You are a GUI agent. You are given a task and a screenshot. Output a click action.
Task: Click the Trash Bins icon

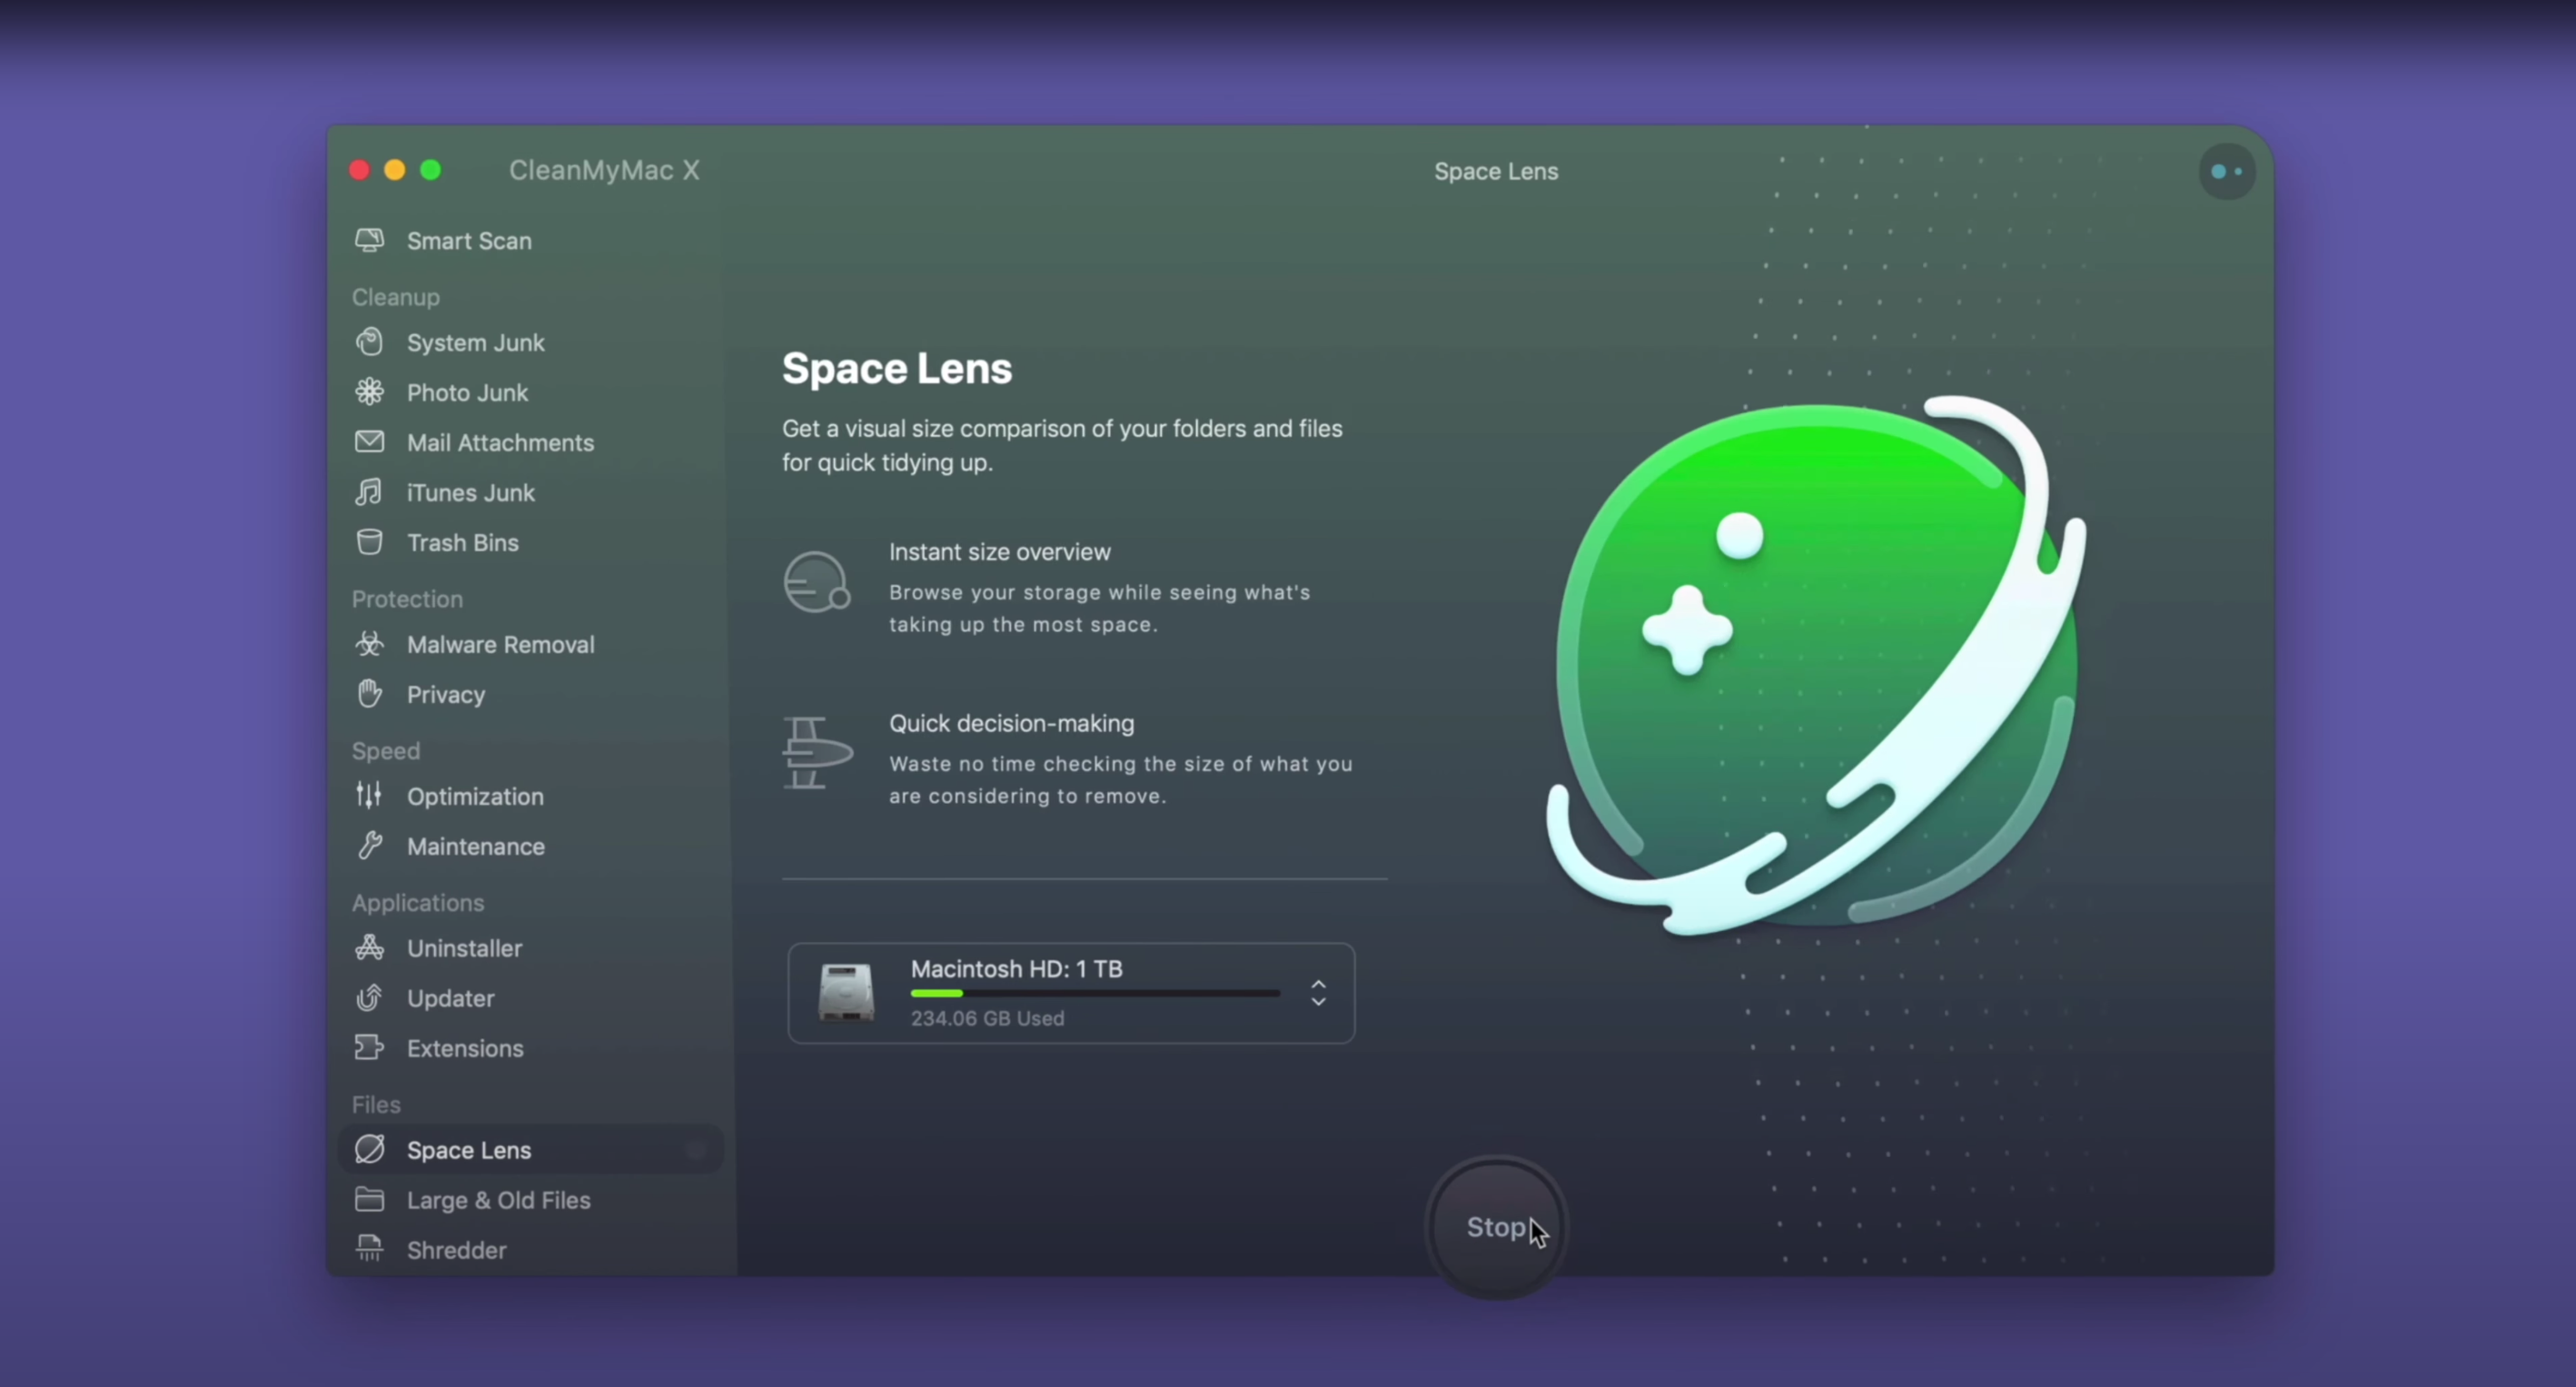tap(369, 542)
